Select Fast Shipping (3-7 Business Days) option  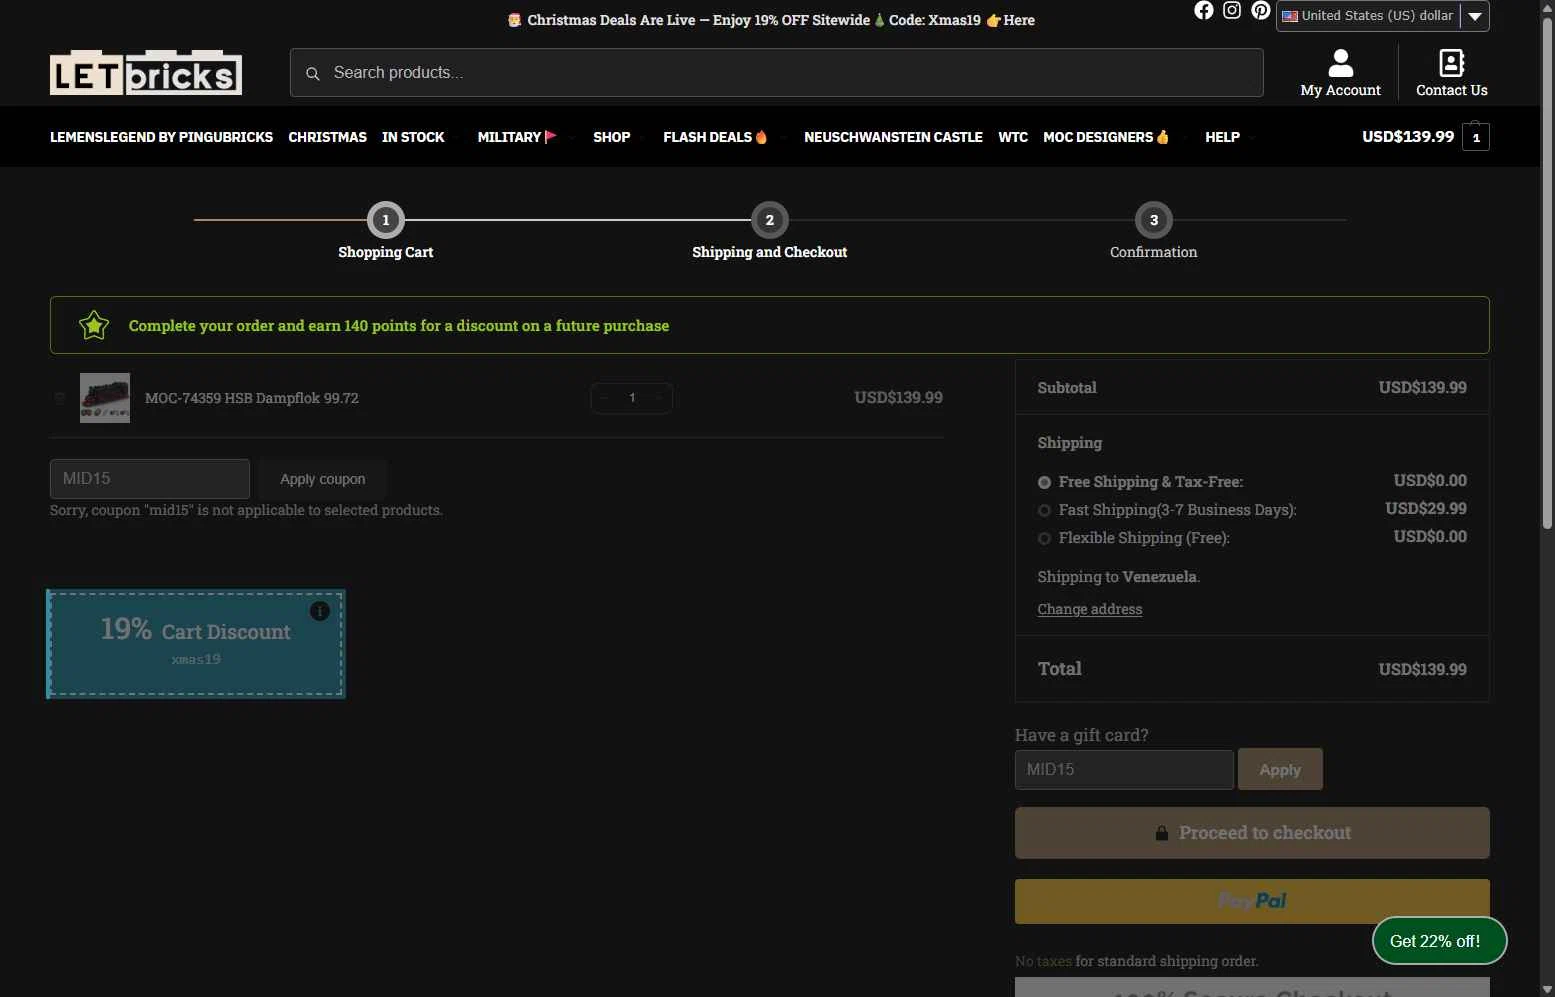coord(1044,510)
